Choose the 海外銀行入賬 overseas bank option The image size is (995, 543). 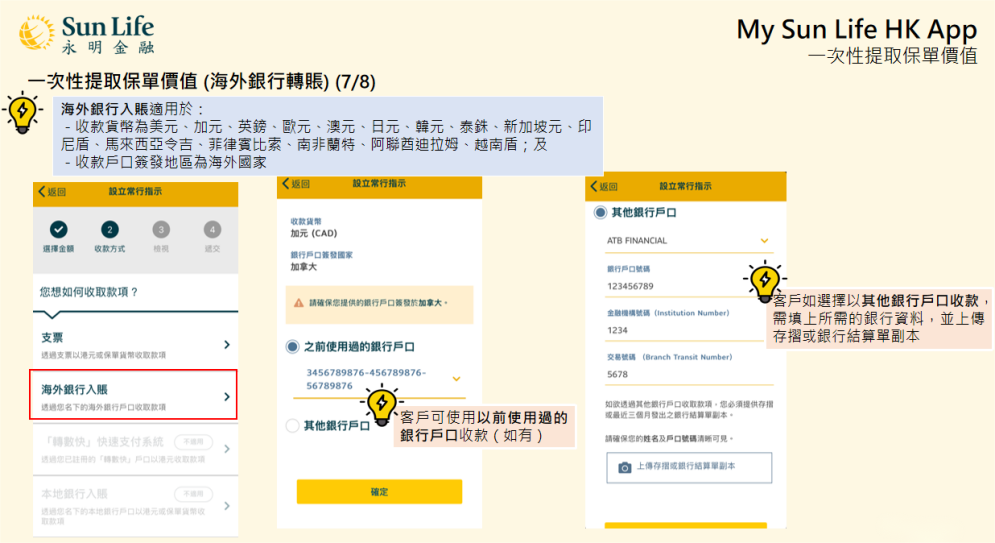[x=136, y=395]
